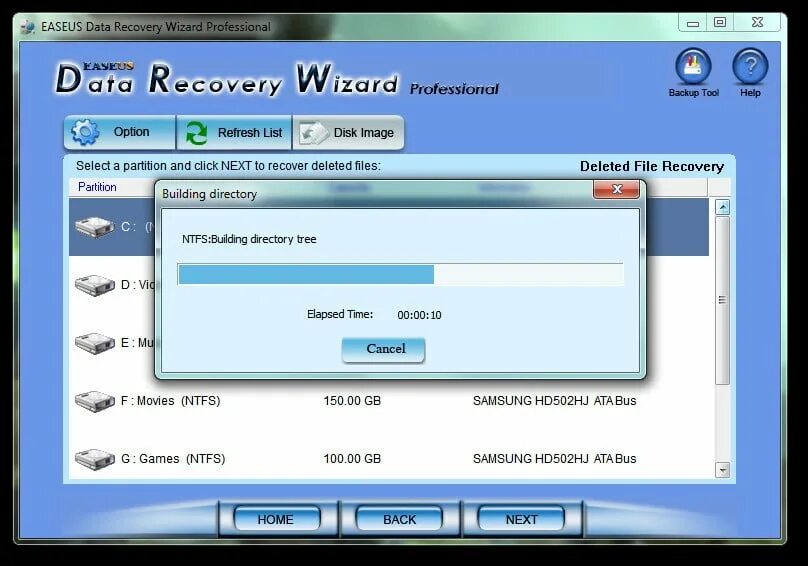Click the elapsed time 00:00:10 value
This screenshot has width=808, height=566.
click(419, 315)
